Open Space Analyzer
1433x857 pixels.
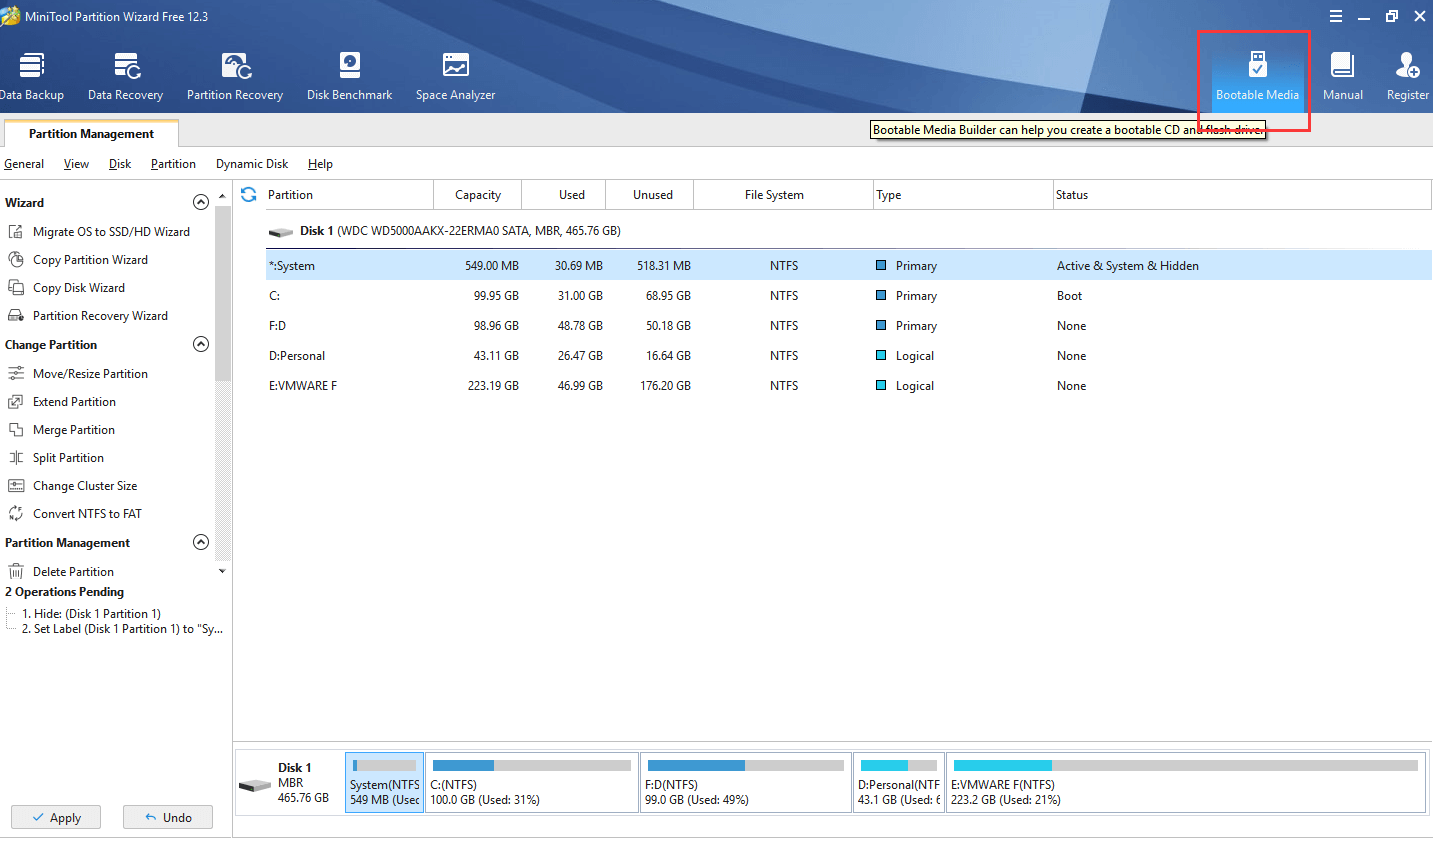coord(455,76)
